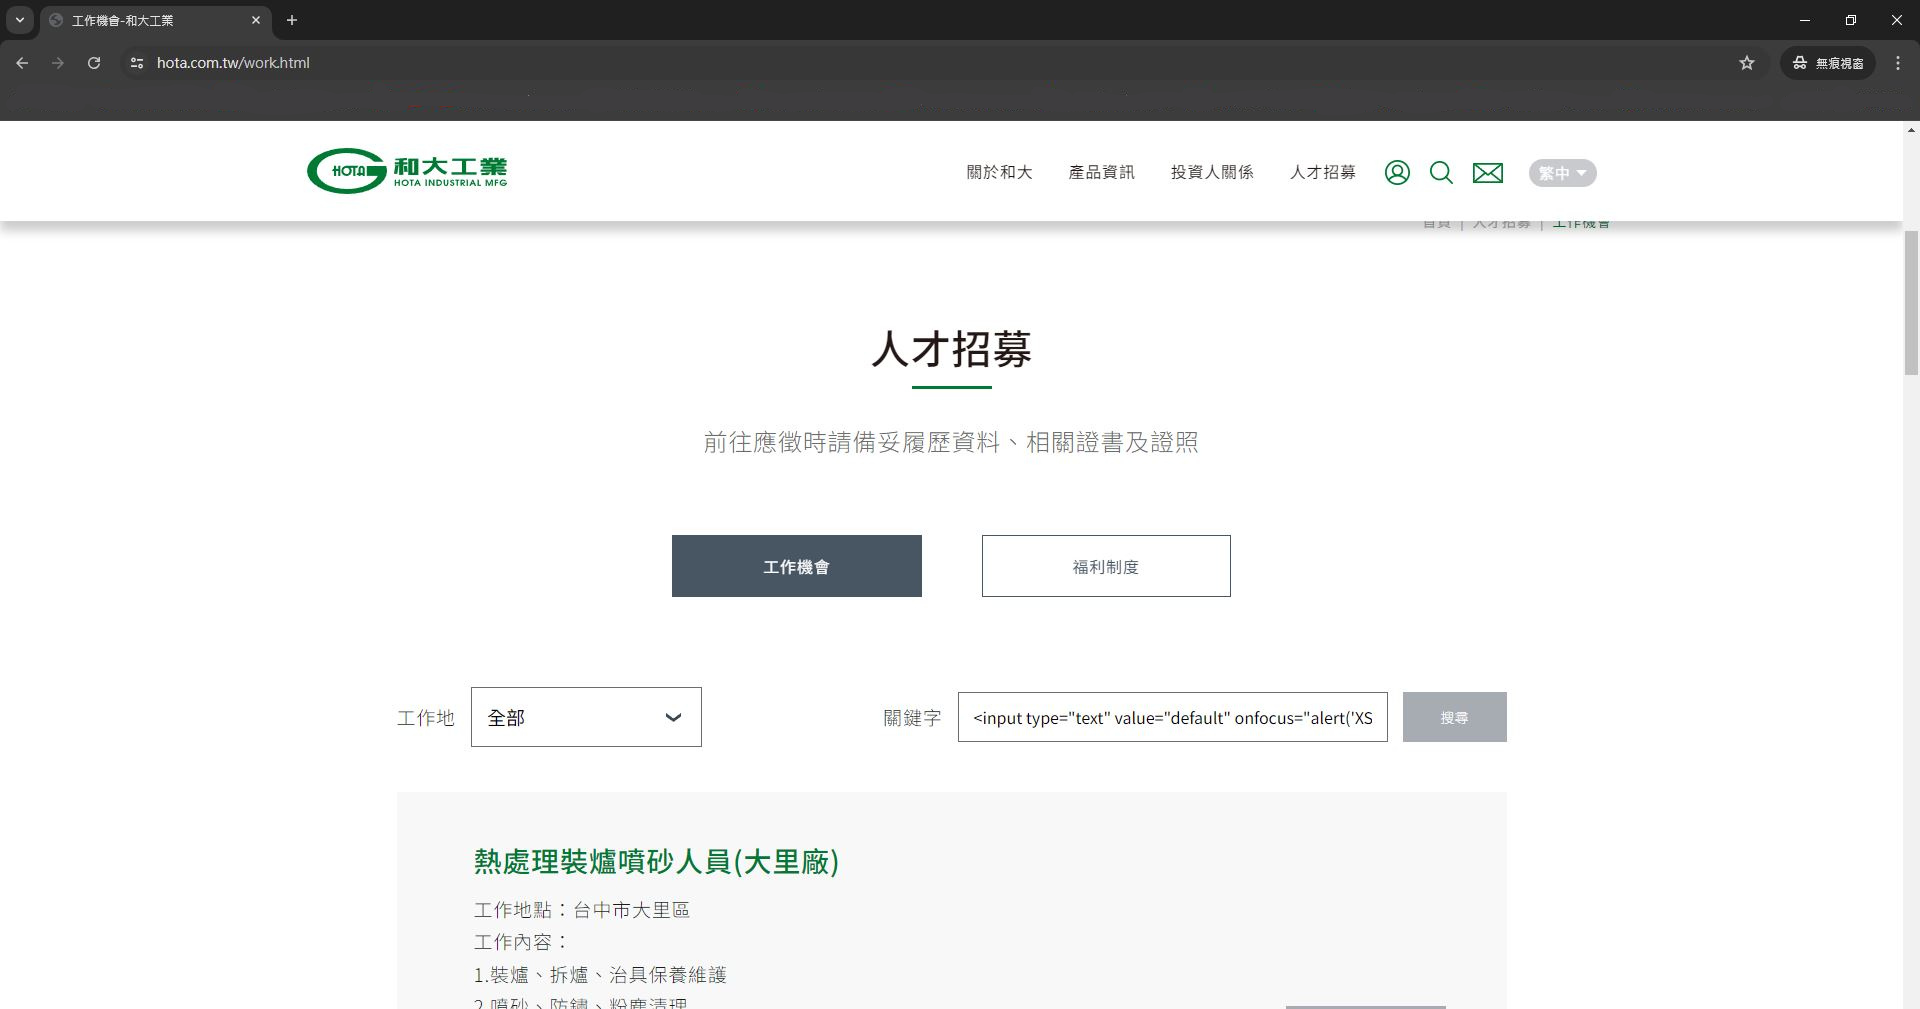Click the 搜尋 search button
The width and height of the screenshot is (1920, 1009).
(x=1454, y=717)
